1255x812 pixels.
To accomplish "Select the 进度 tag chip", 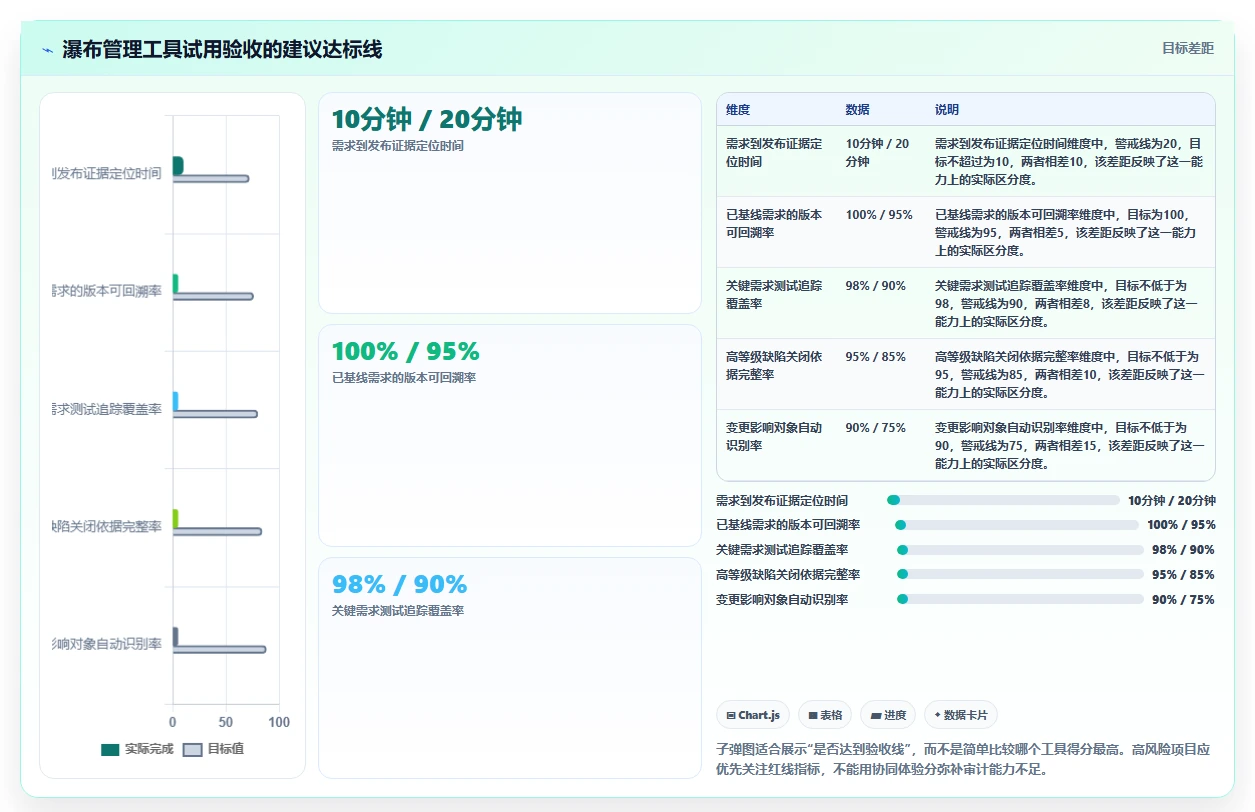I will (888, 715).
